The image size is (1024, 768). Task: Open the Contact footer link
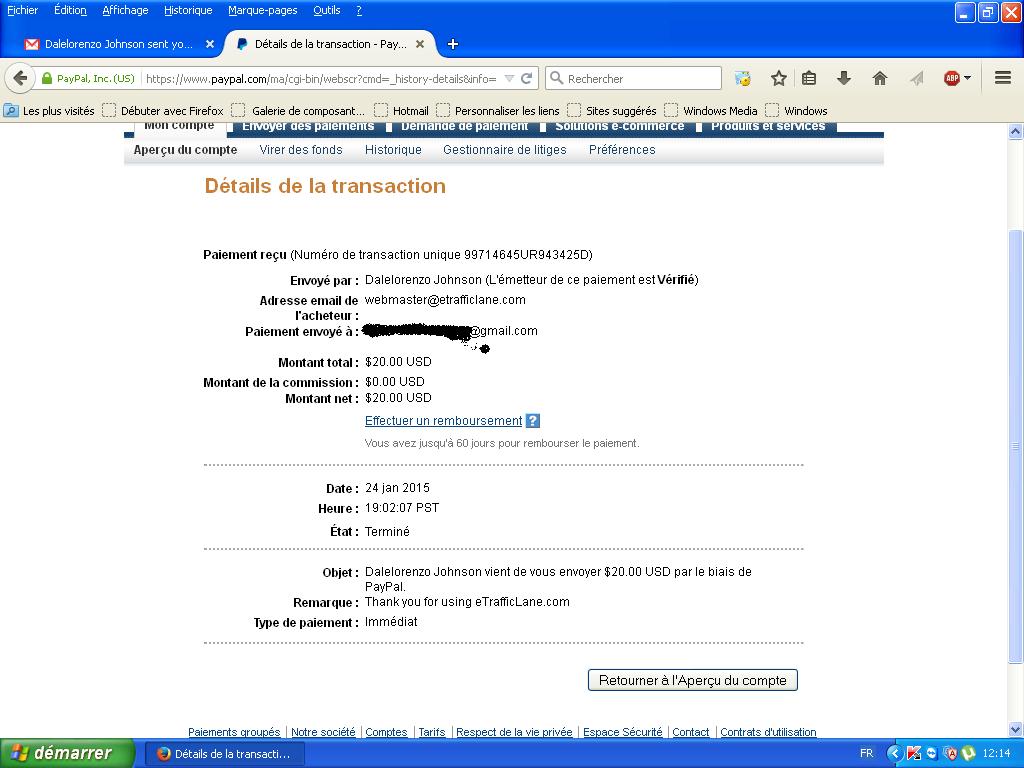coord(691,732)
